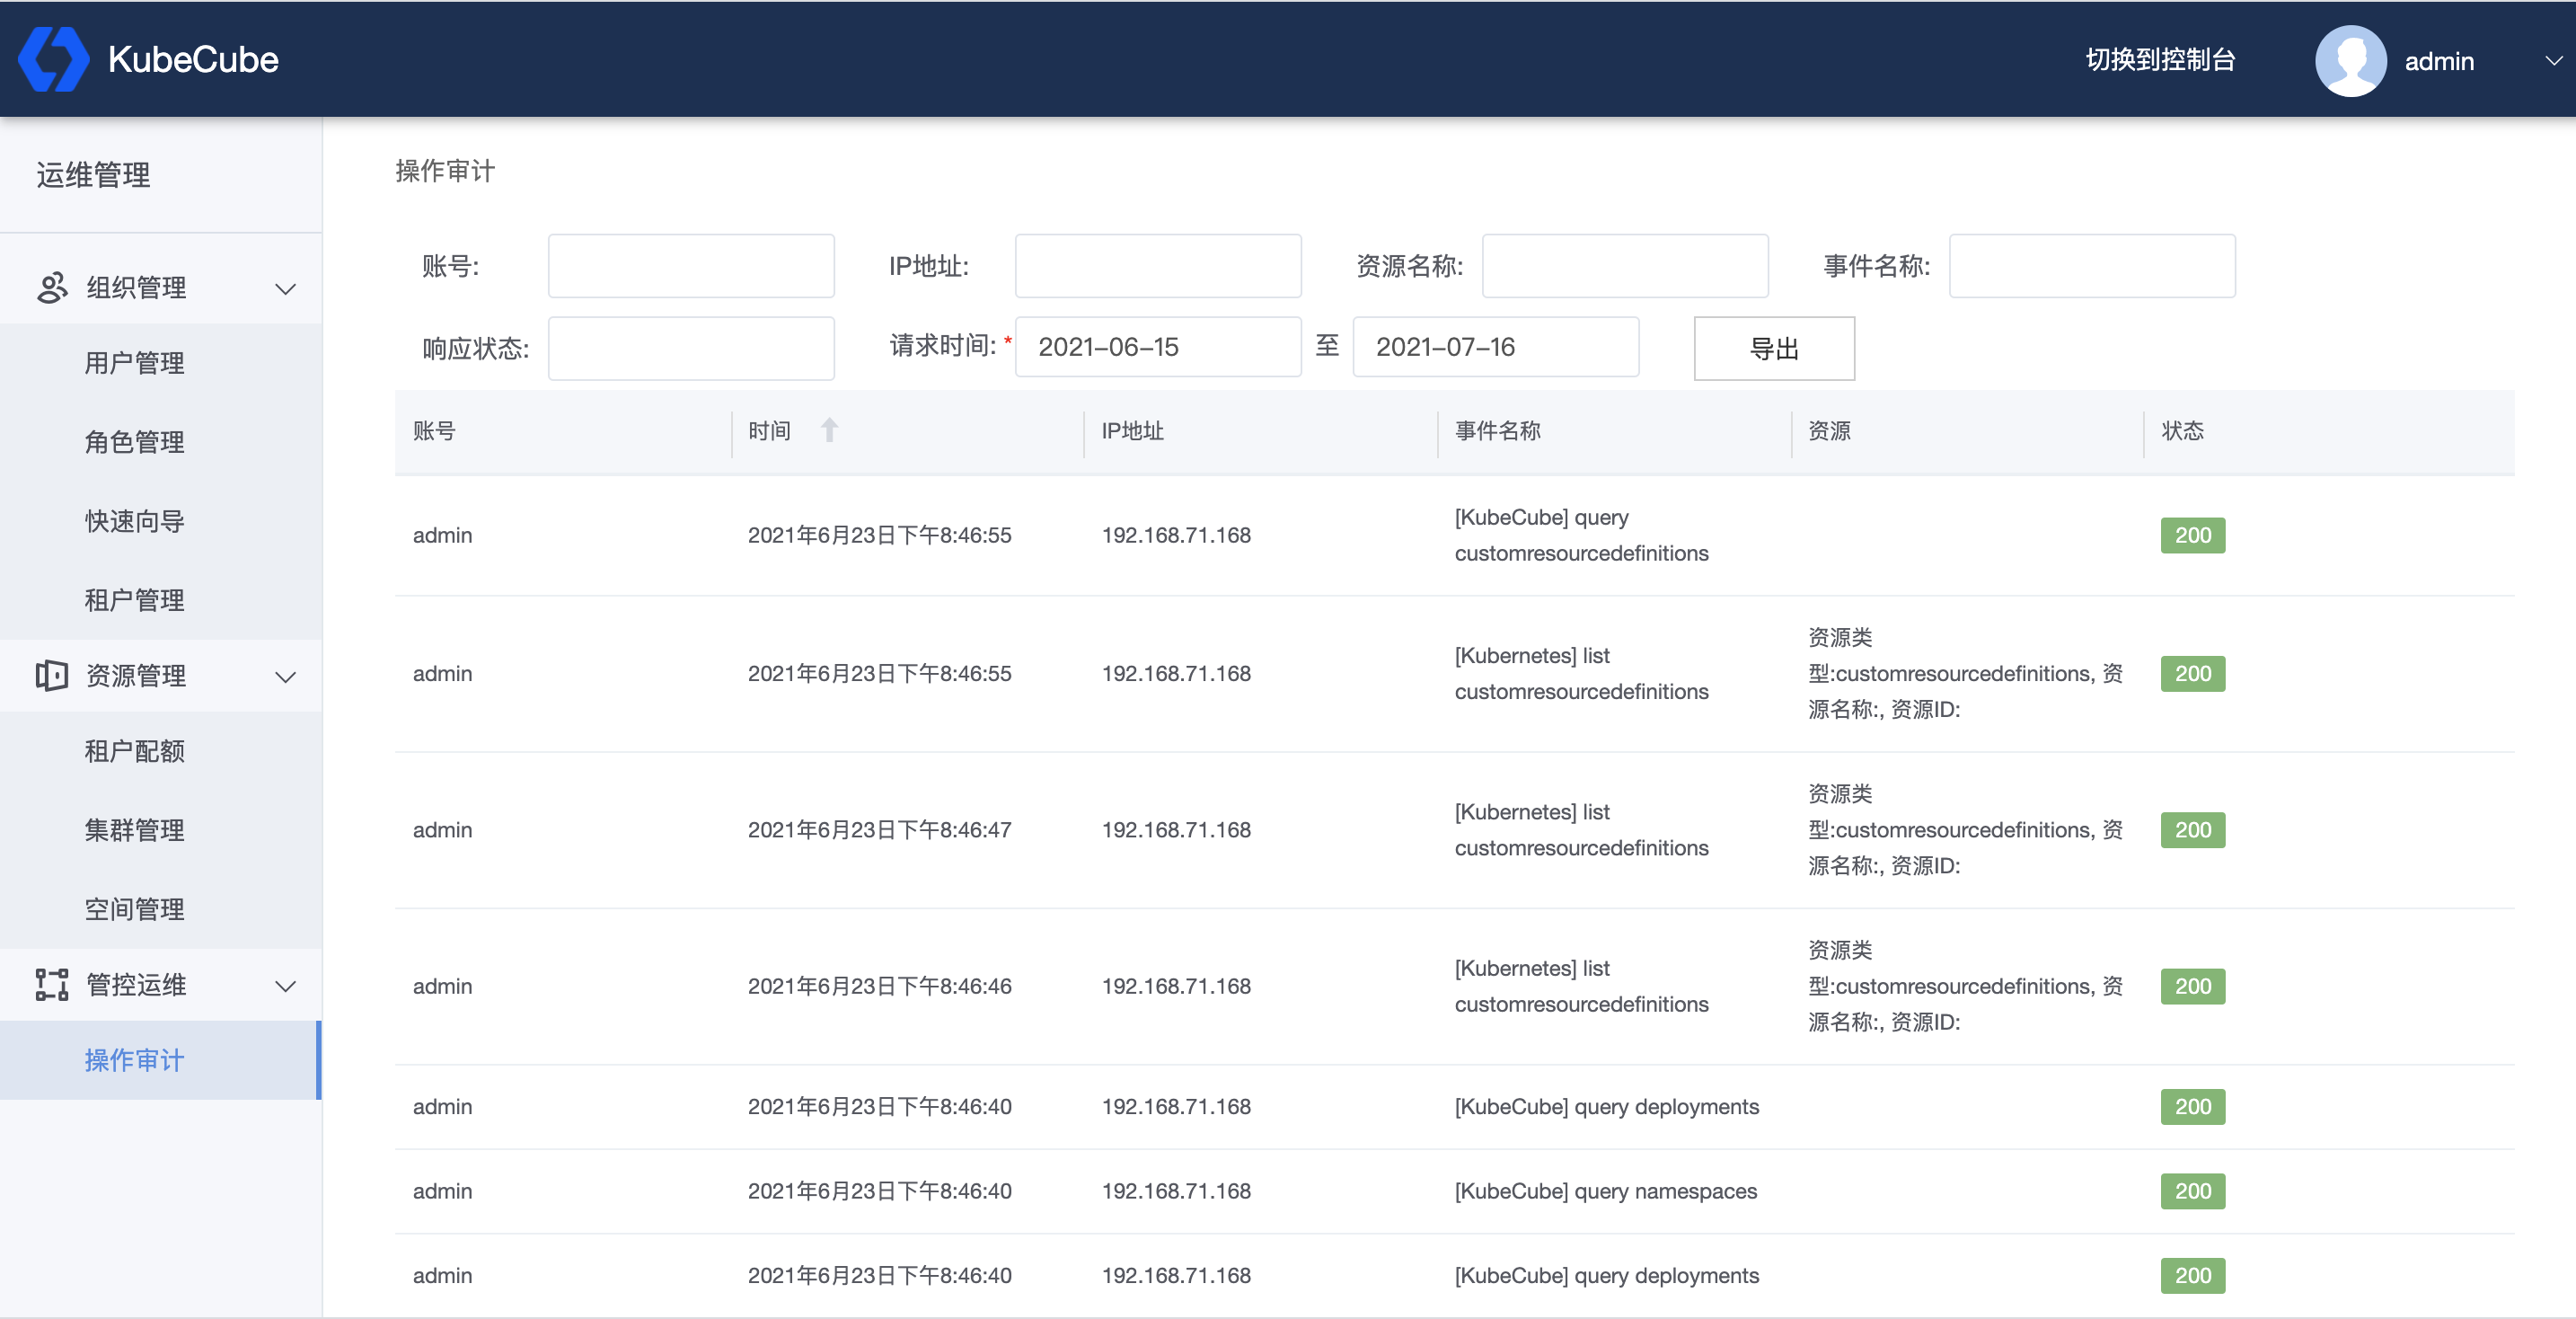Click the 操作审计 page title
This screenshot has height=1319, width=2576.
pos(445,171)
